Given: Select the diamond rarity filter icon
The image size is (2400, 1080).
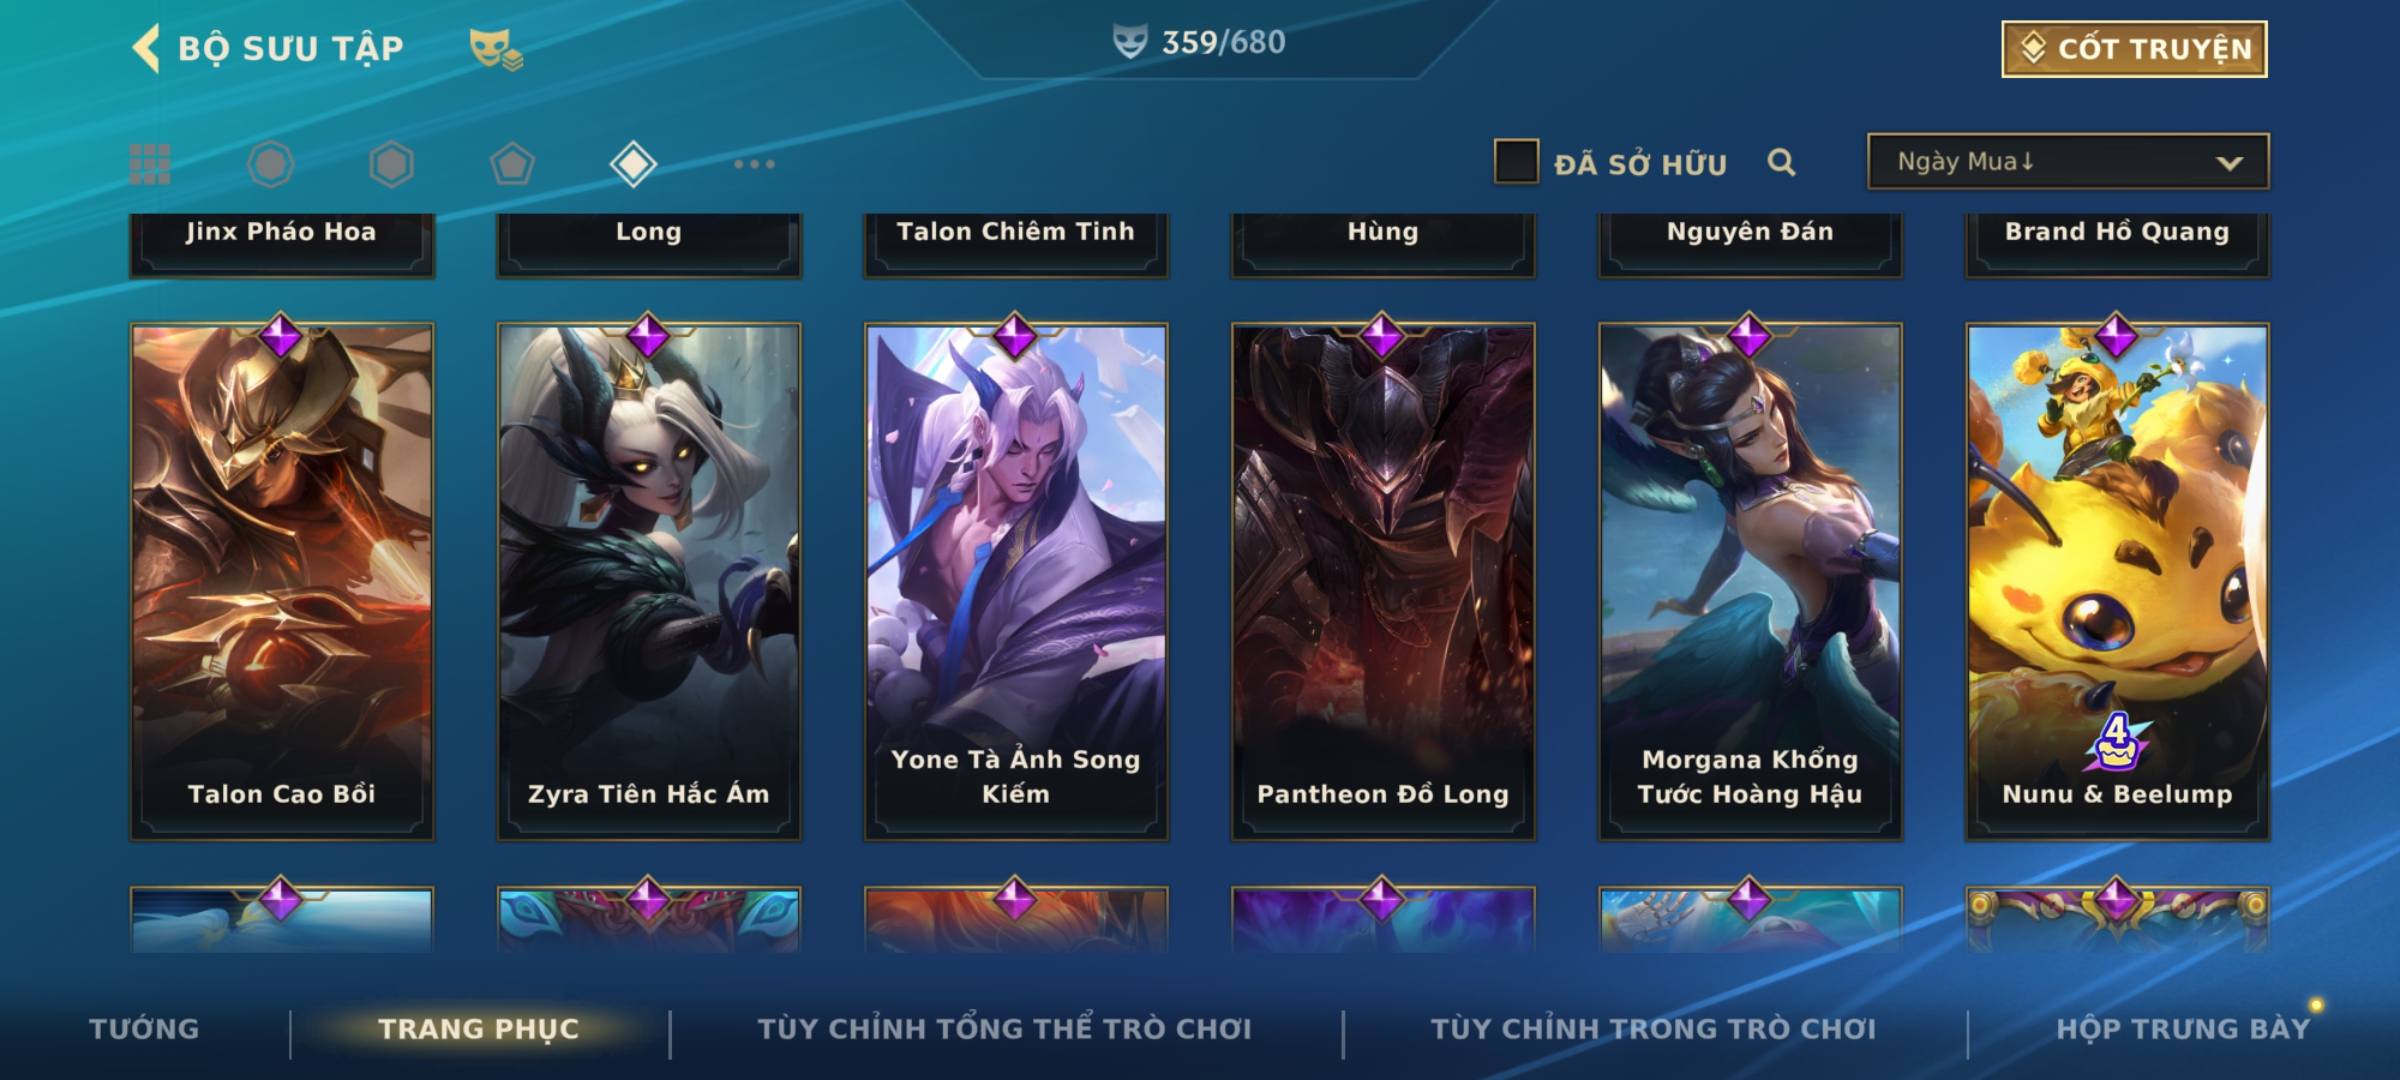Looking at the screenshot, I should coord(633,164).
